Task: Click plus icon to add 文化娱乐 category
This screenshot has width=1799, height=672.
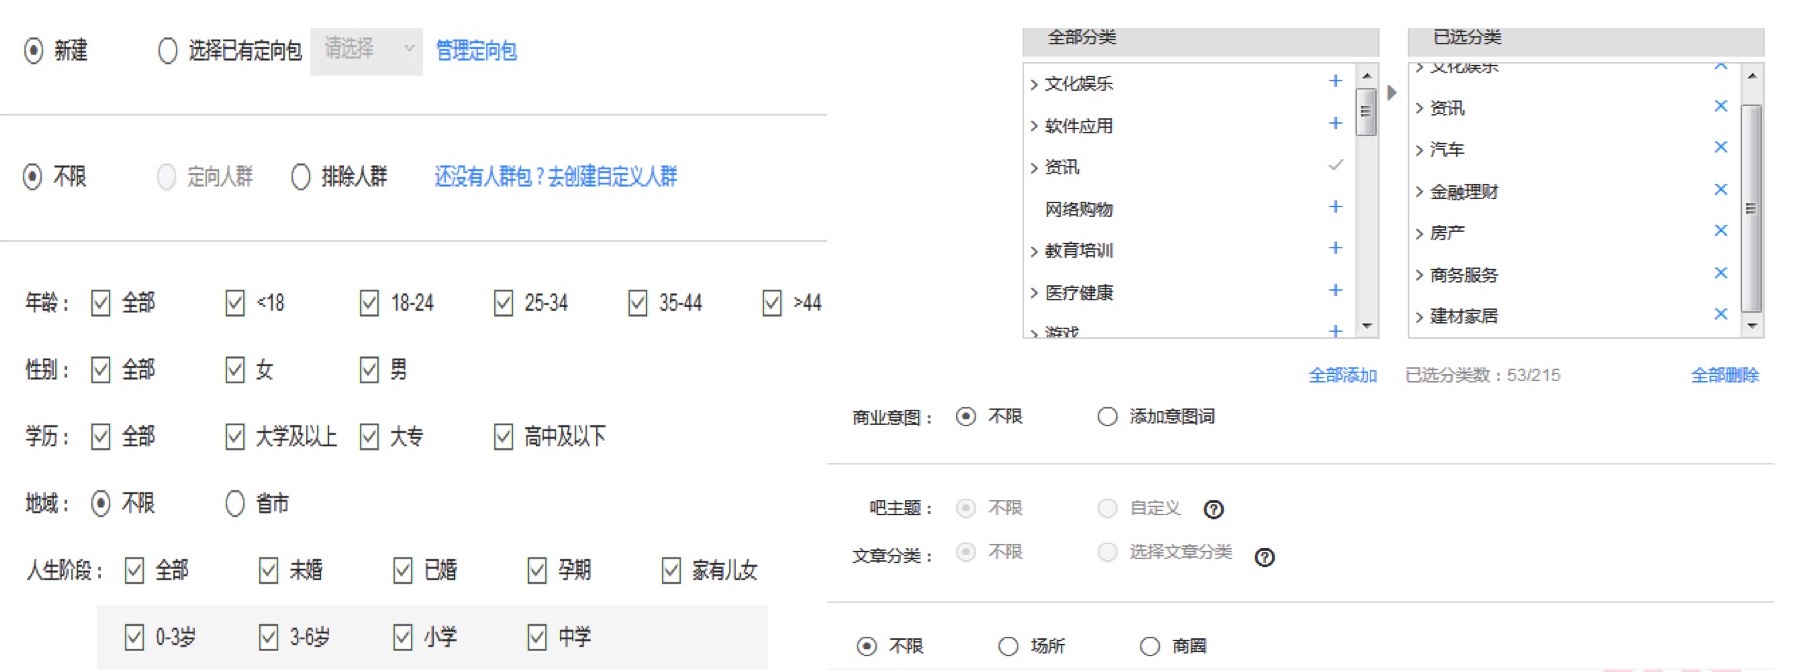Action: (x=1335, y=81)
